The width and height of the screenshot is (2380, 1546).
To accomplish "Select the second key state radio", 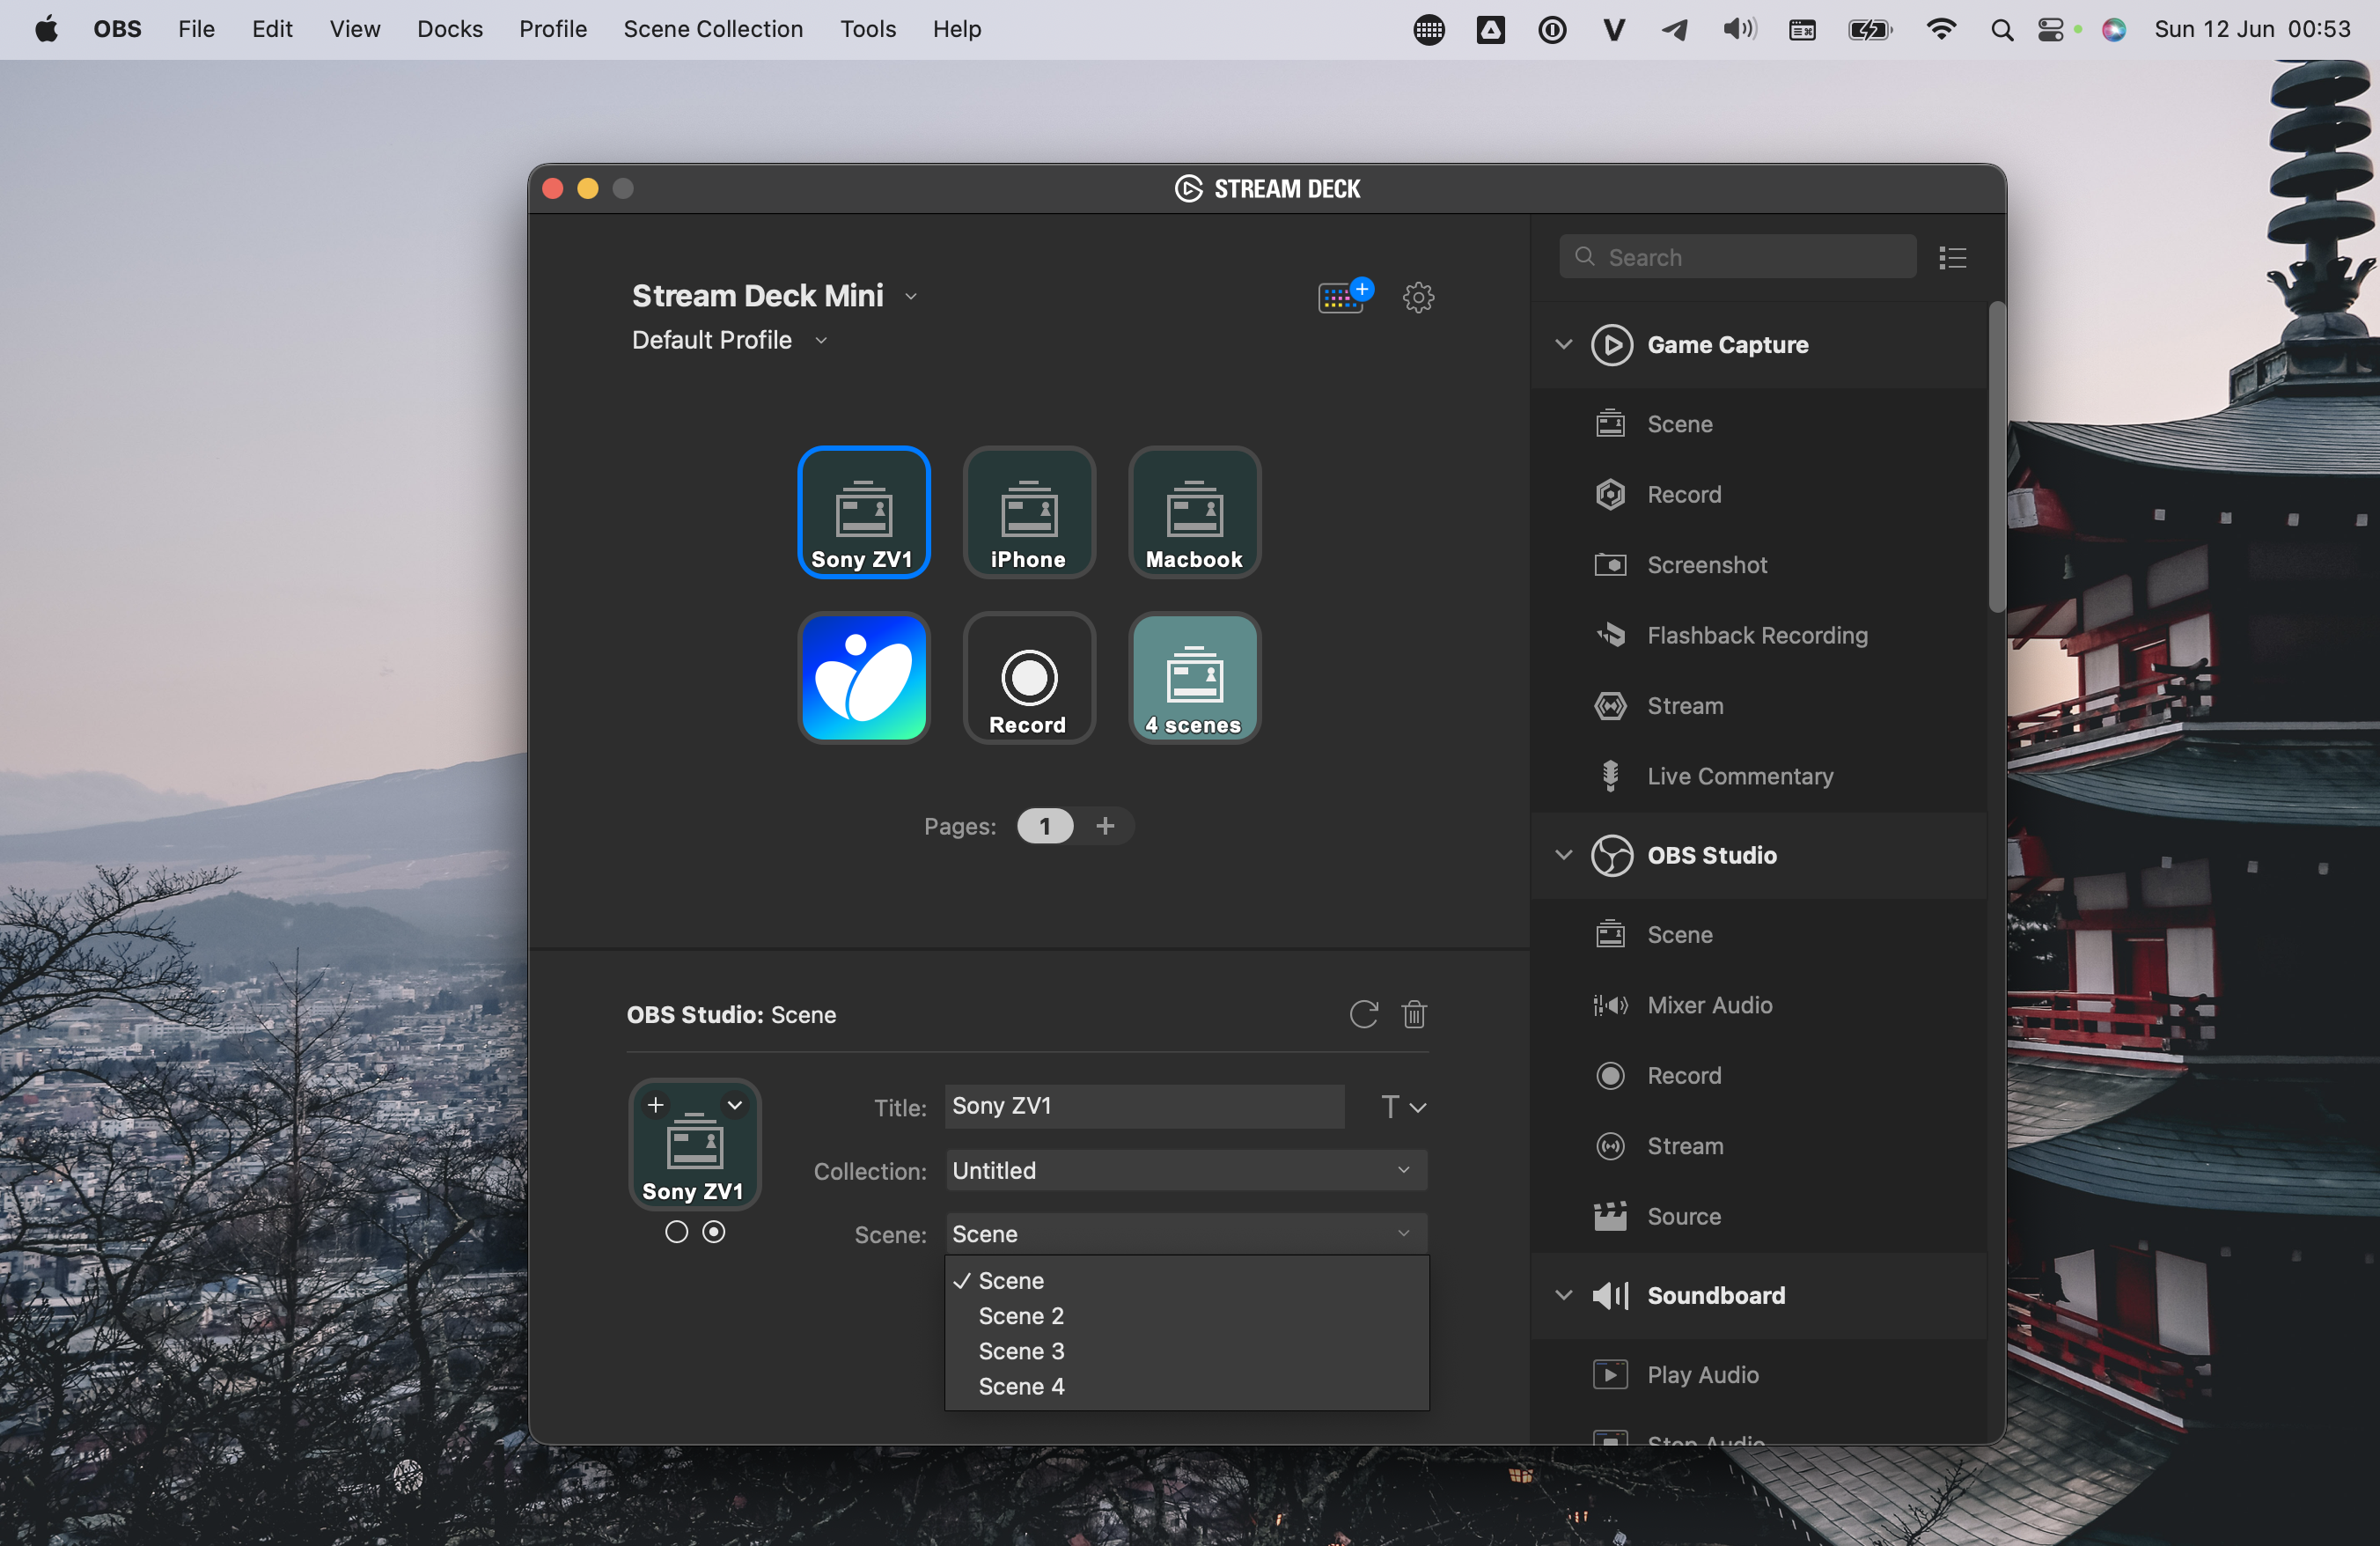I will click(x=713, y=1232).
